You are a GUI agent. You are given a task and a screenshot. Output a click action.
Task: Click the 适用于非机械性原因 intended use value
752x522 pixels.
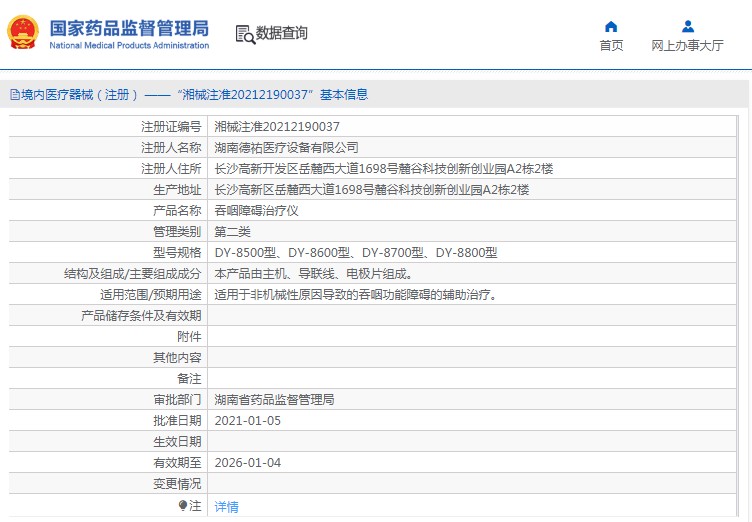355,295
